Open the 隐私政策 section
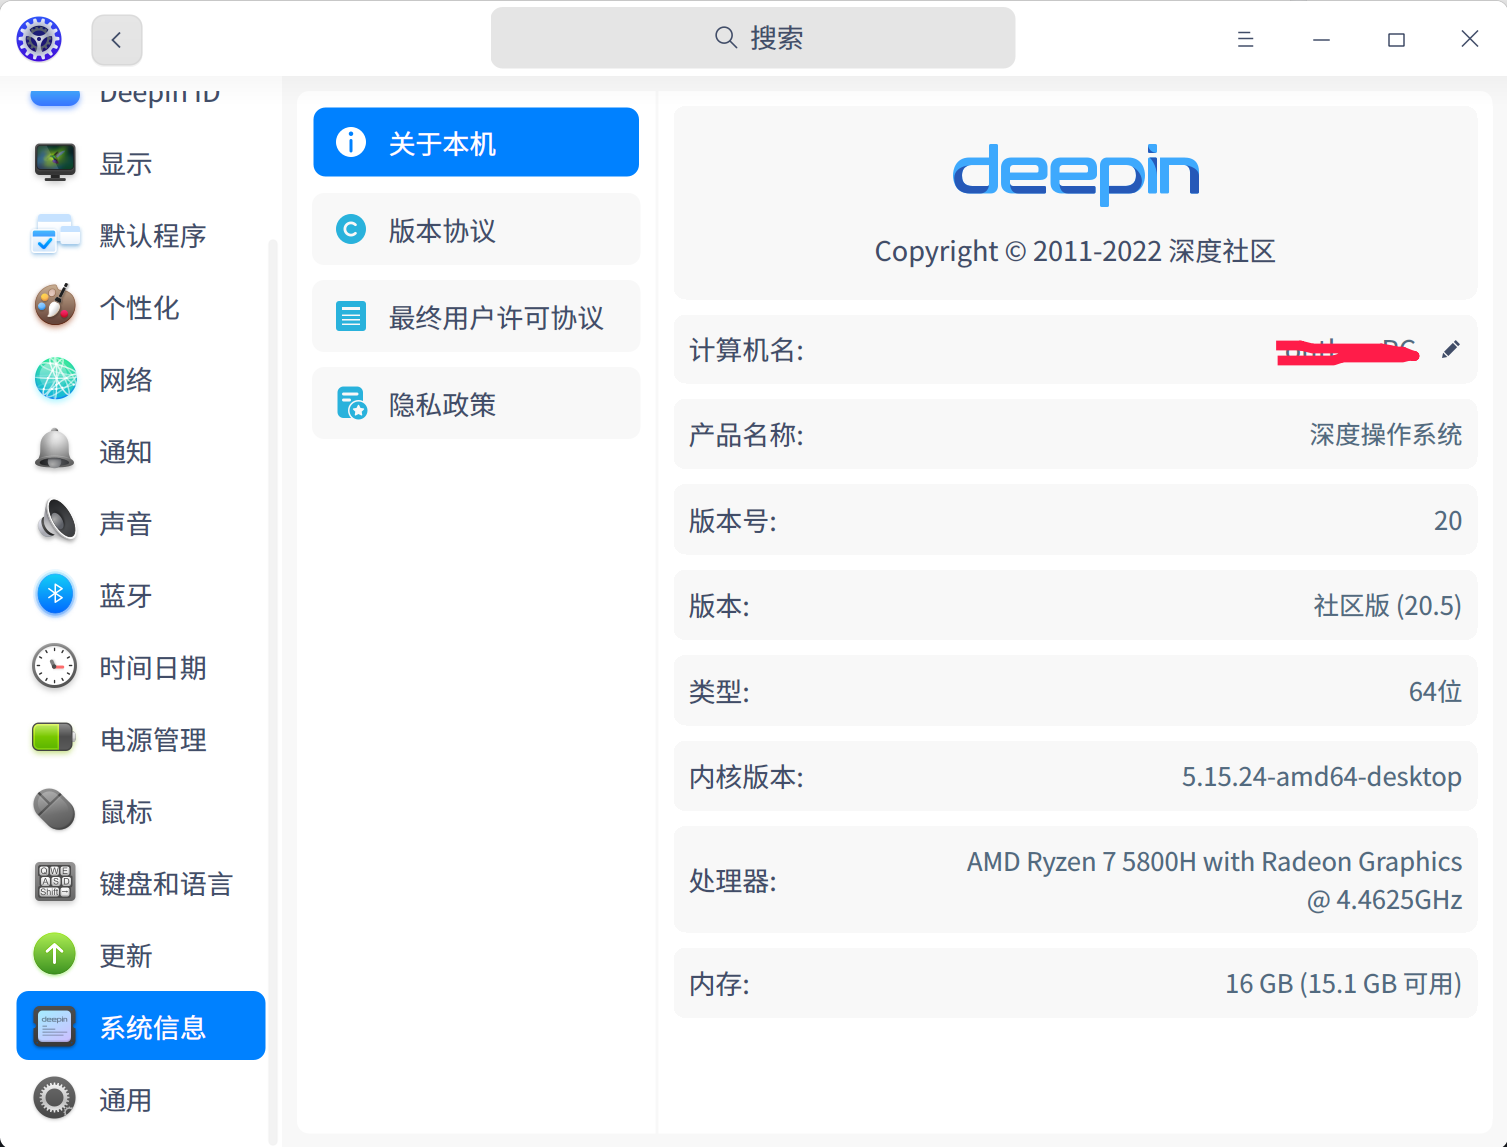Screen dimensions: 1507x1147 475,403
